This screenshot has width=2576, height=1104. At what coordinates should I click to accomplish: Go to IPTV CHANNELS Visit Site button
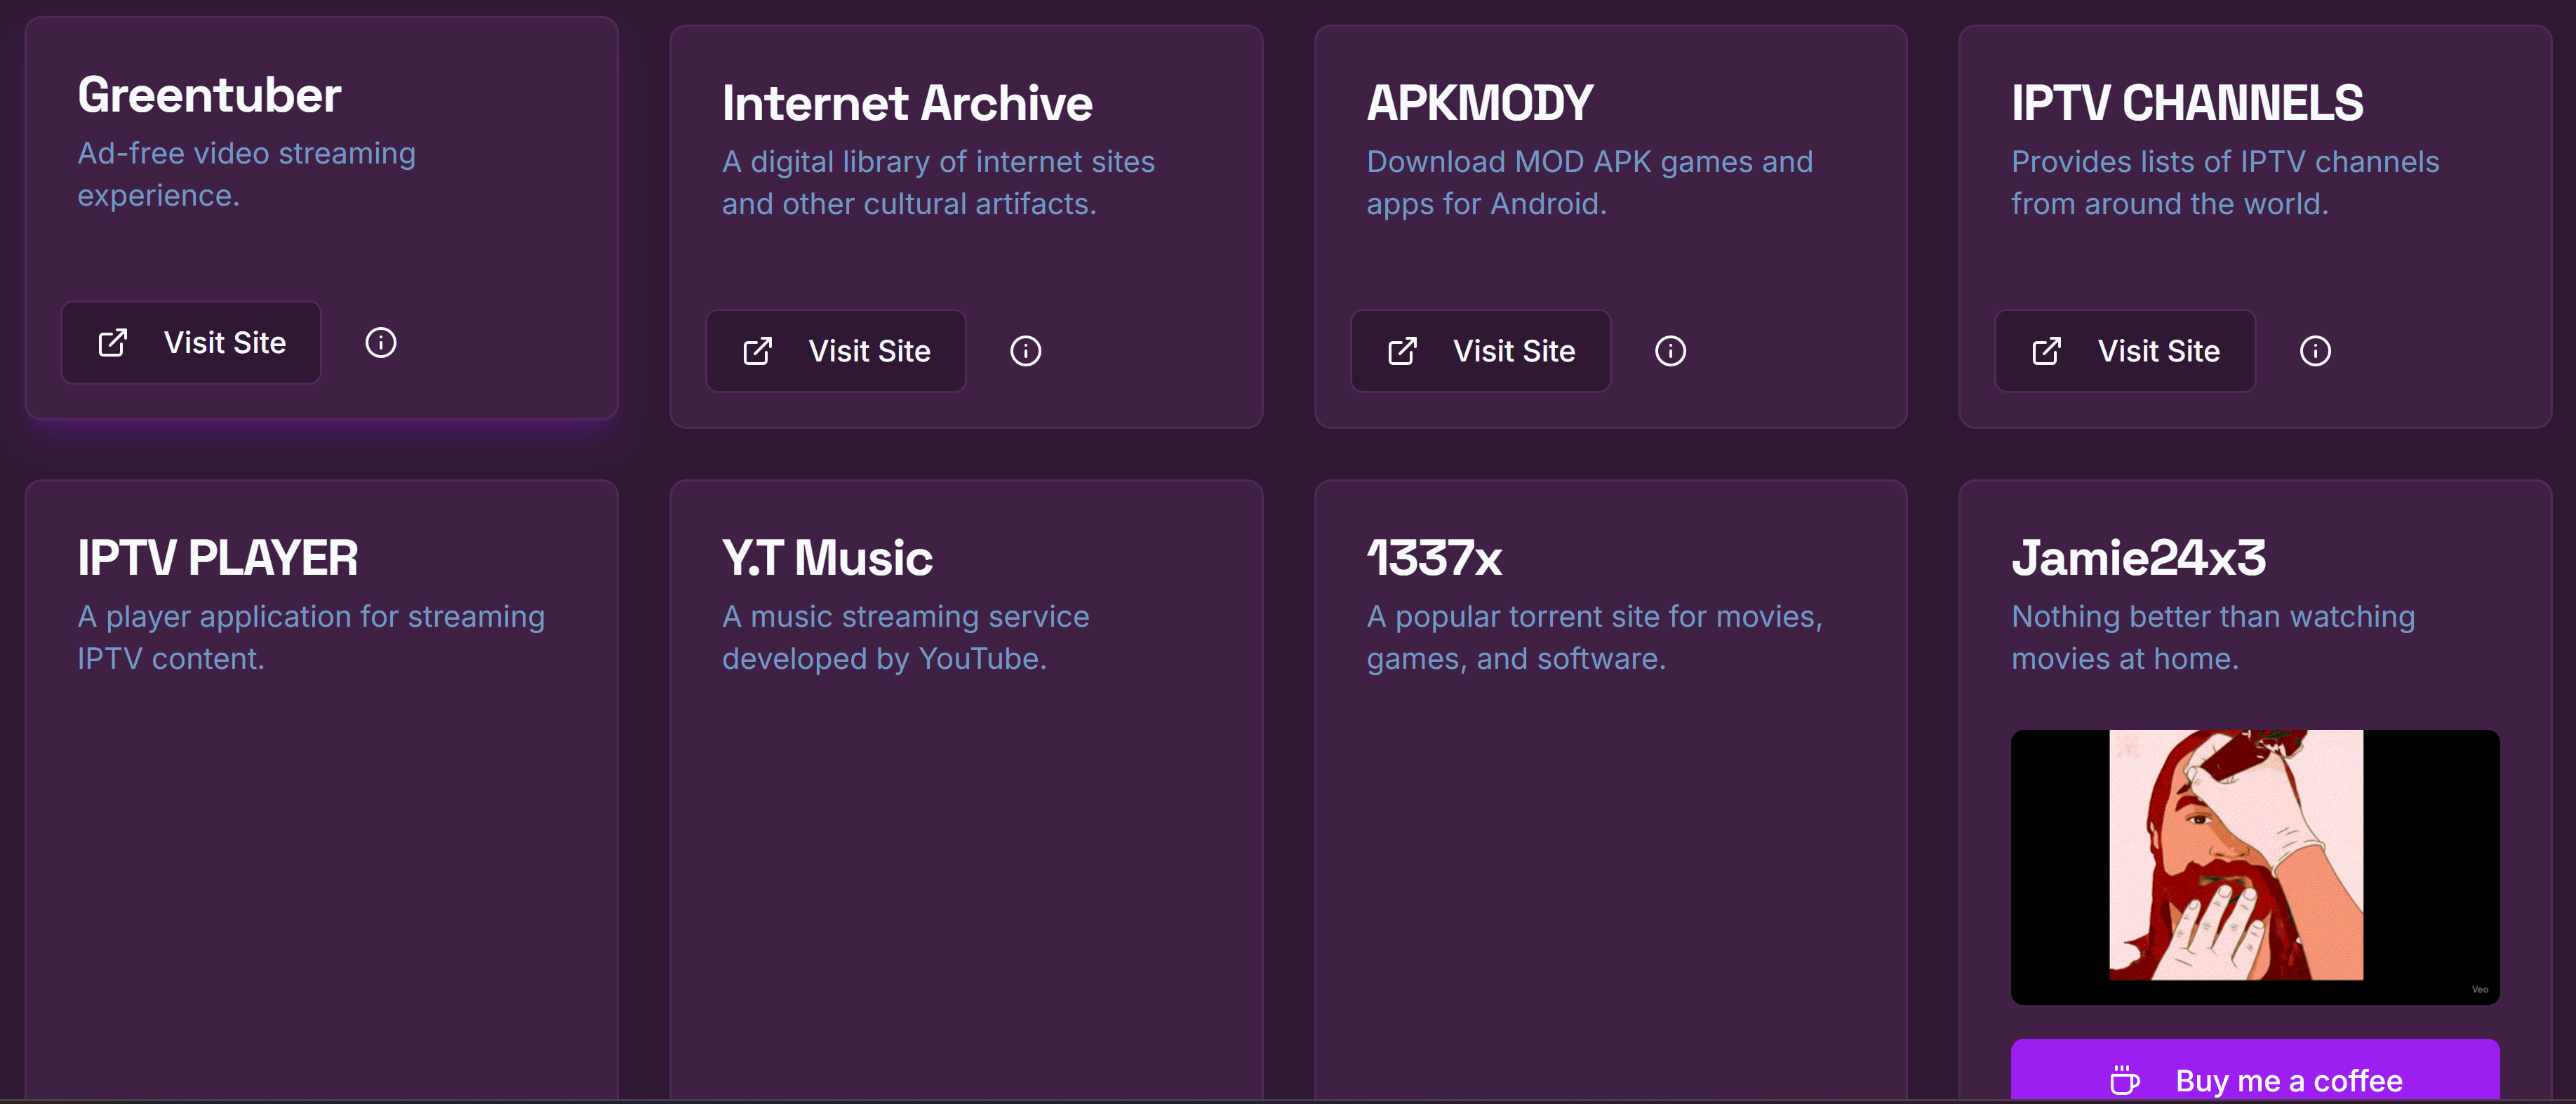[2125, 351]
